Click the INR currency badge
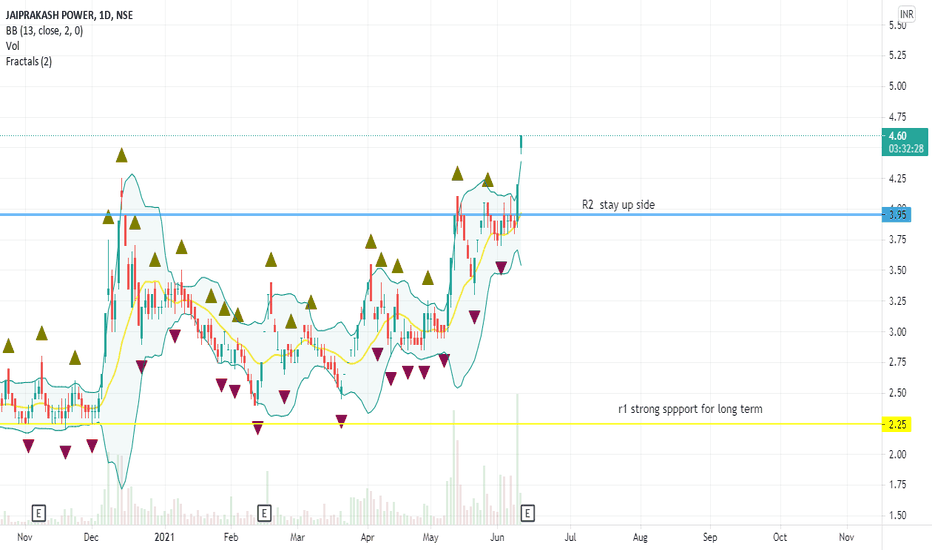Screen dimensions: 932x550 tap(906, 14)
